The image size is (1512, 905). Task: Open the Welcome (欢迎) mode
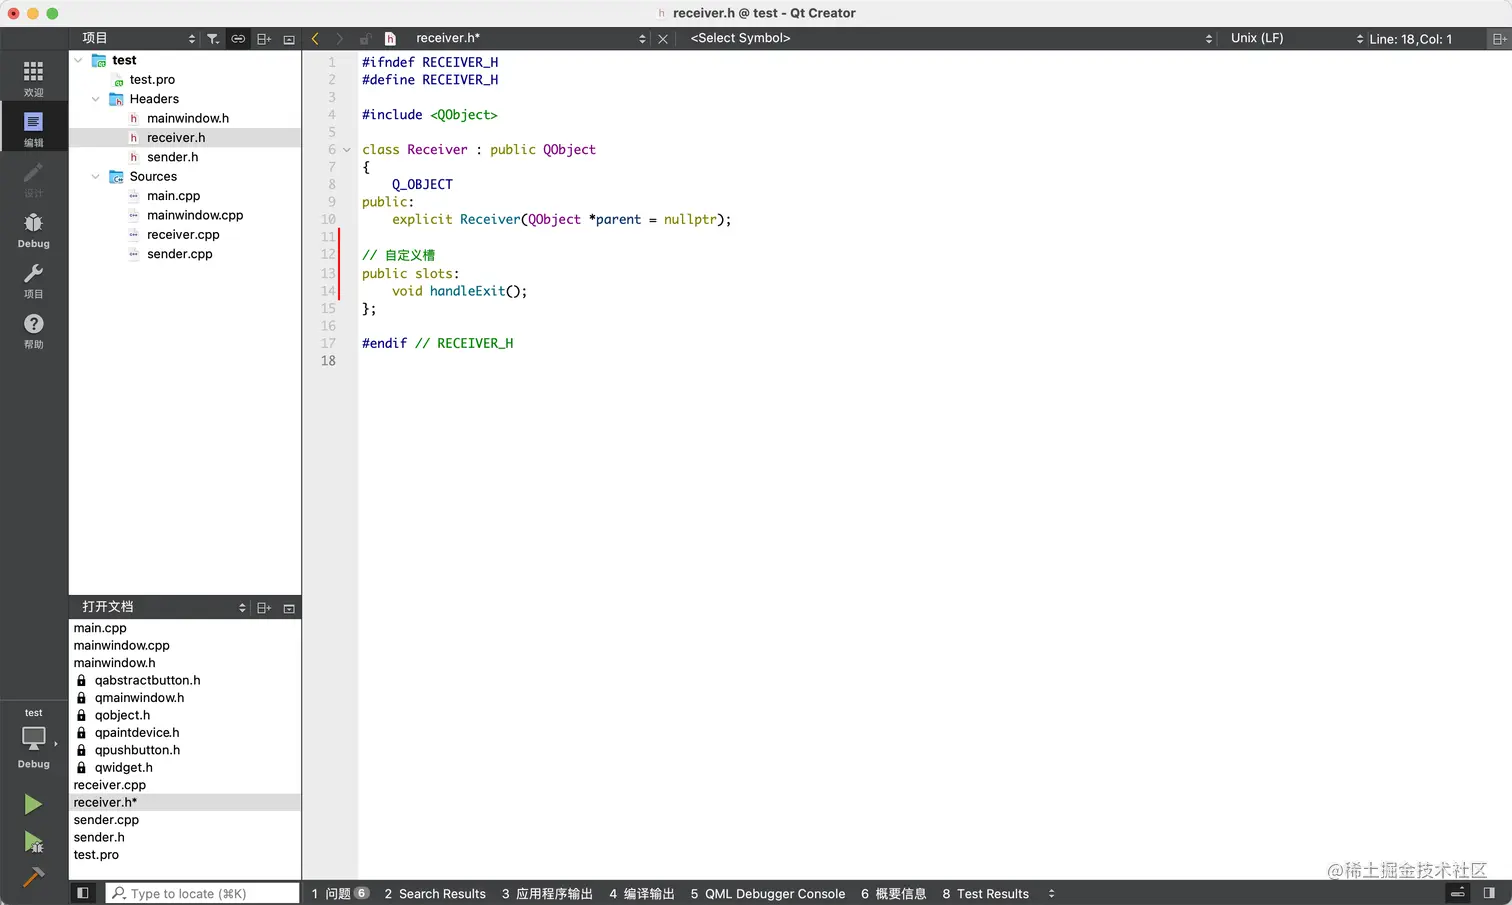[x=33, y=78]
